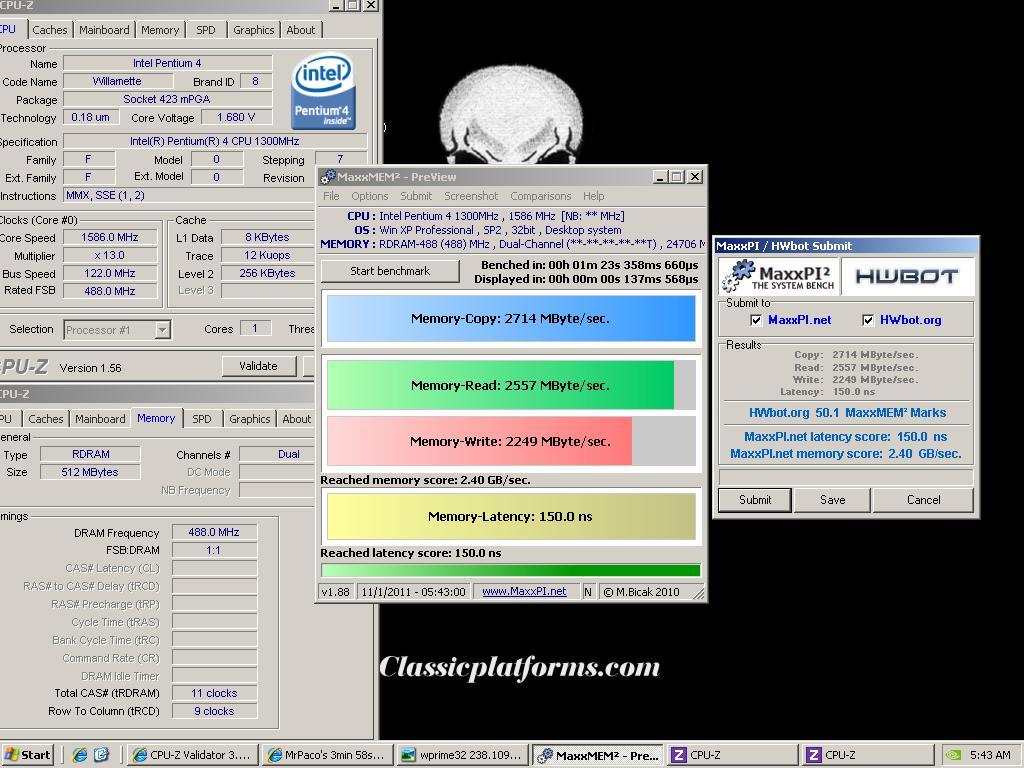This screenshot has width=1024, height=768.
Task: Click the N status cell in MaxxMEM²
Action: 588,592
